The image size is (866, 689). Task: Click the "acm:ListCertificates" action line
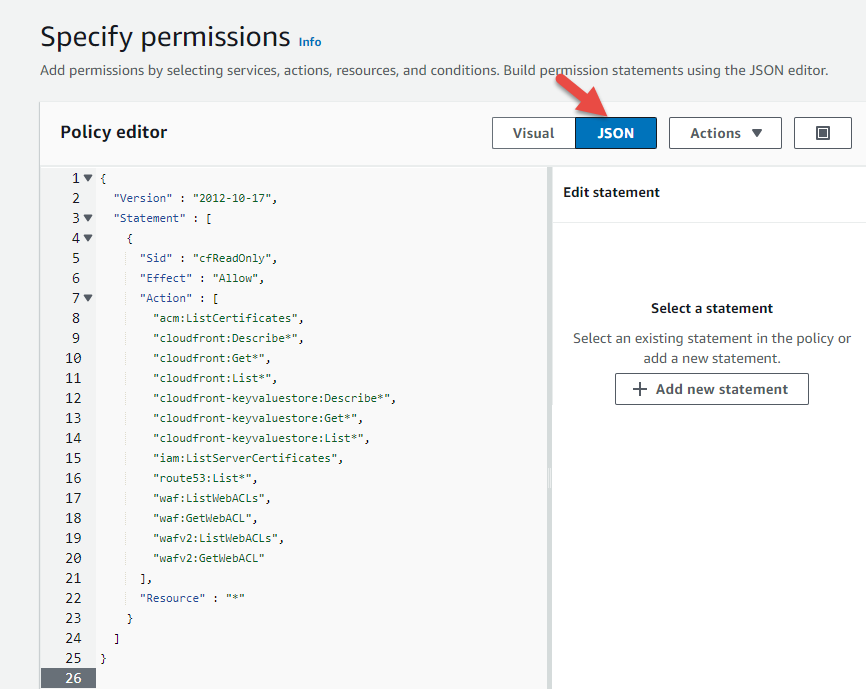coord(226,319)
